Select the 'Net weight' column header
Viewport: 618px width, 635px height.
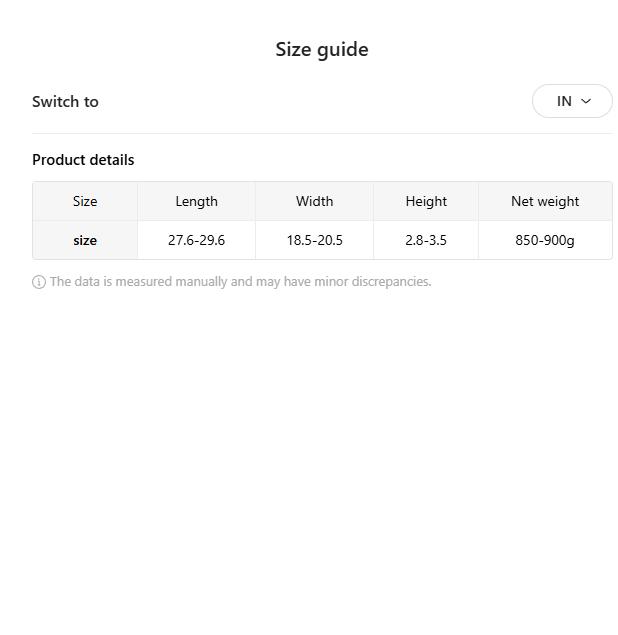click(x=545, y=201)
